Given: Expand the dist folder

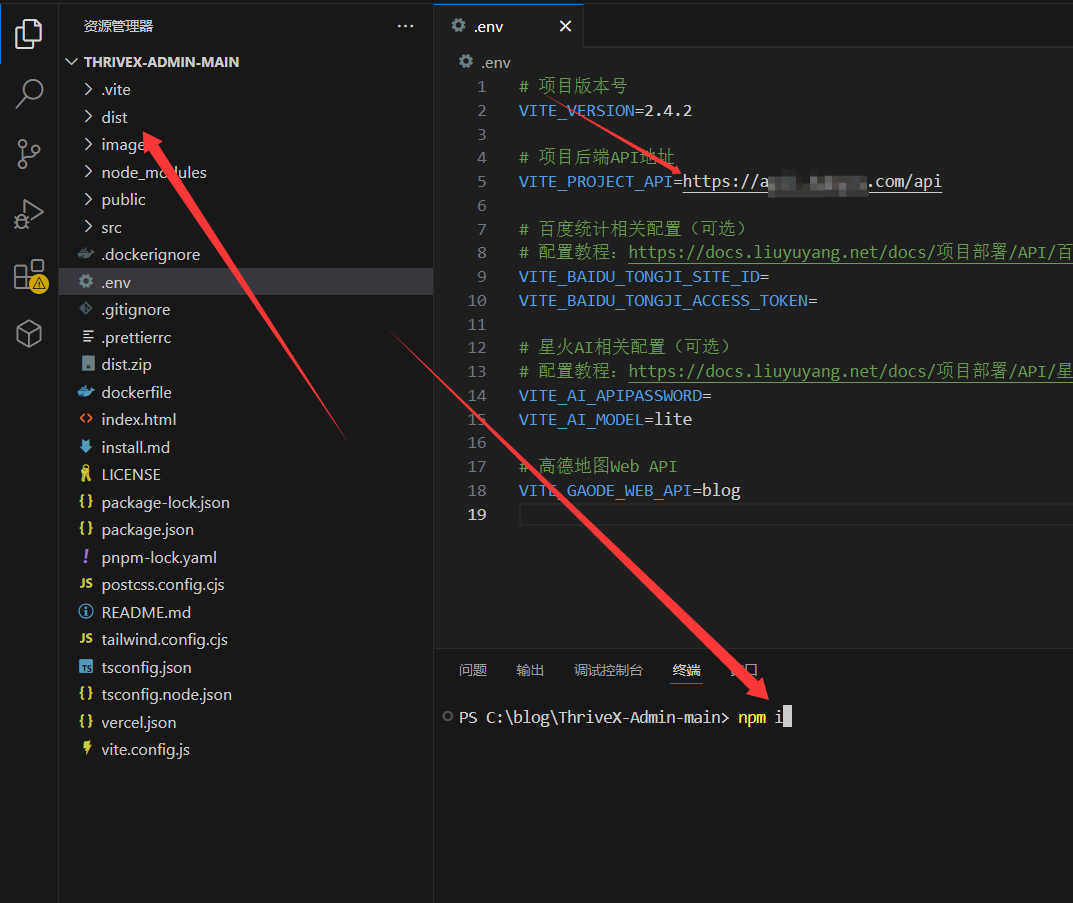Looking at the screenshot, I should tap(88, 117).
